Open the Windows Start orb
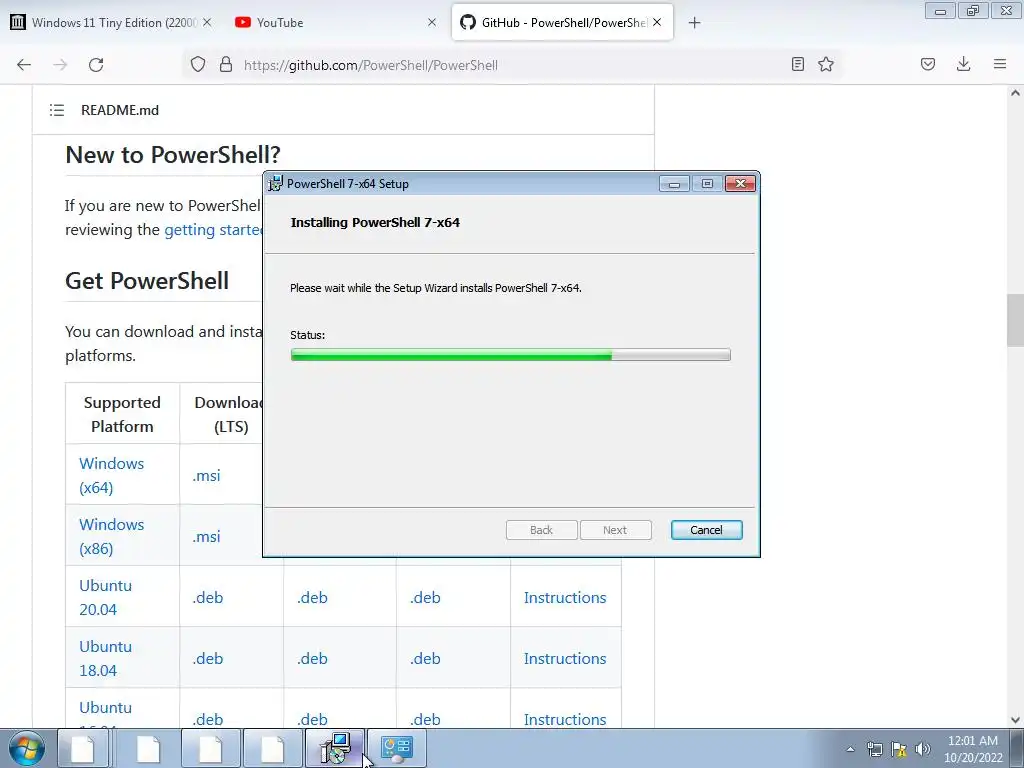The height and width of the screenshot is (768, 1024). [x=27, y=748]
